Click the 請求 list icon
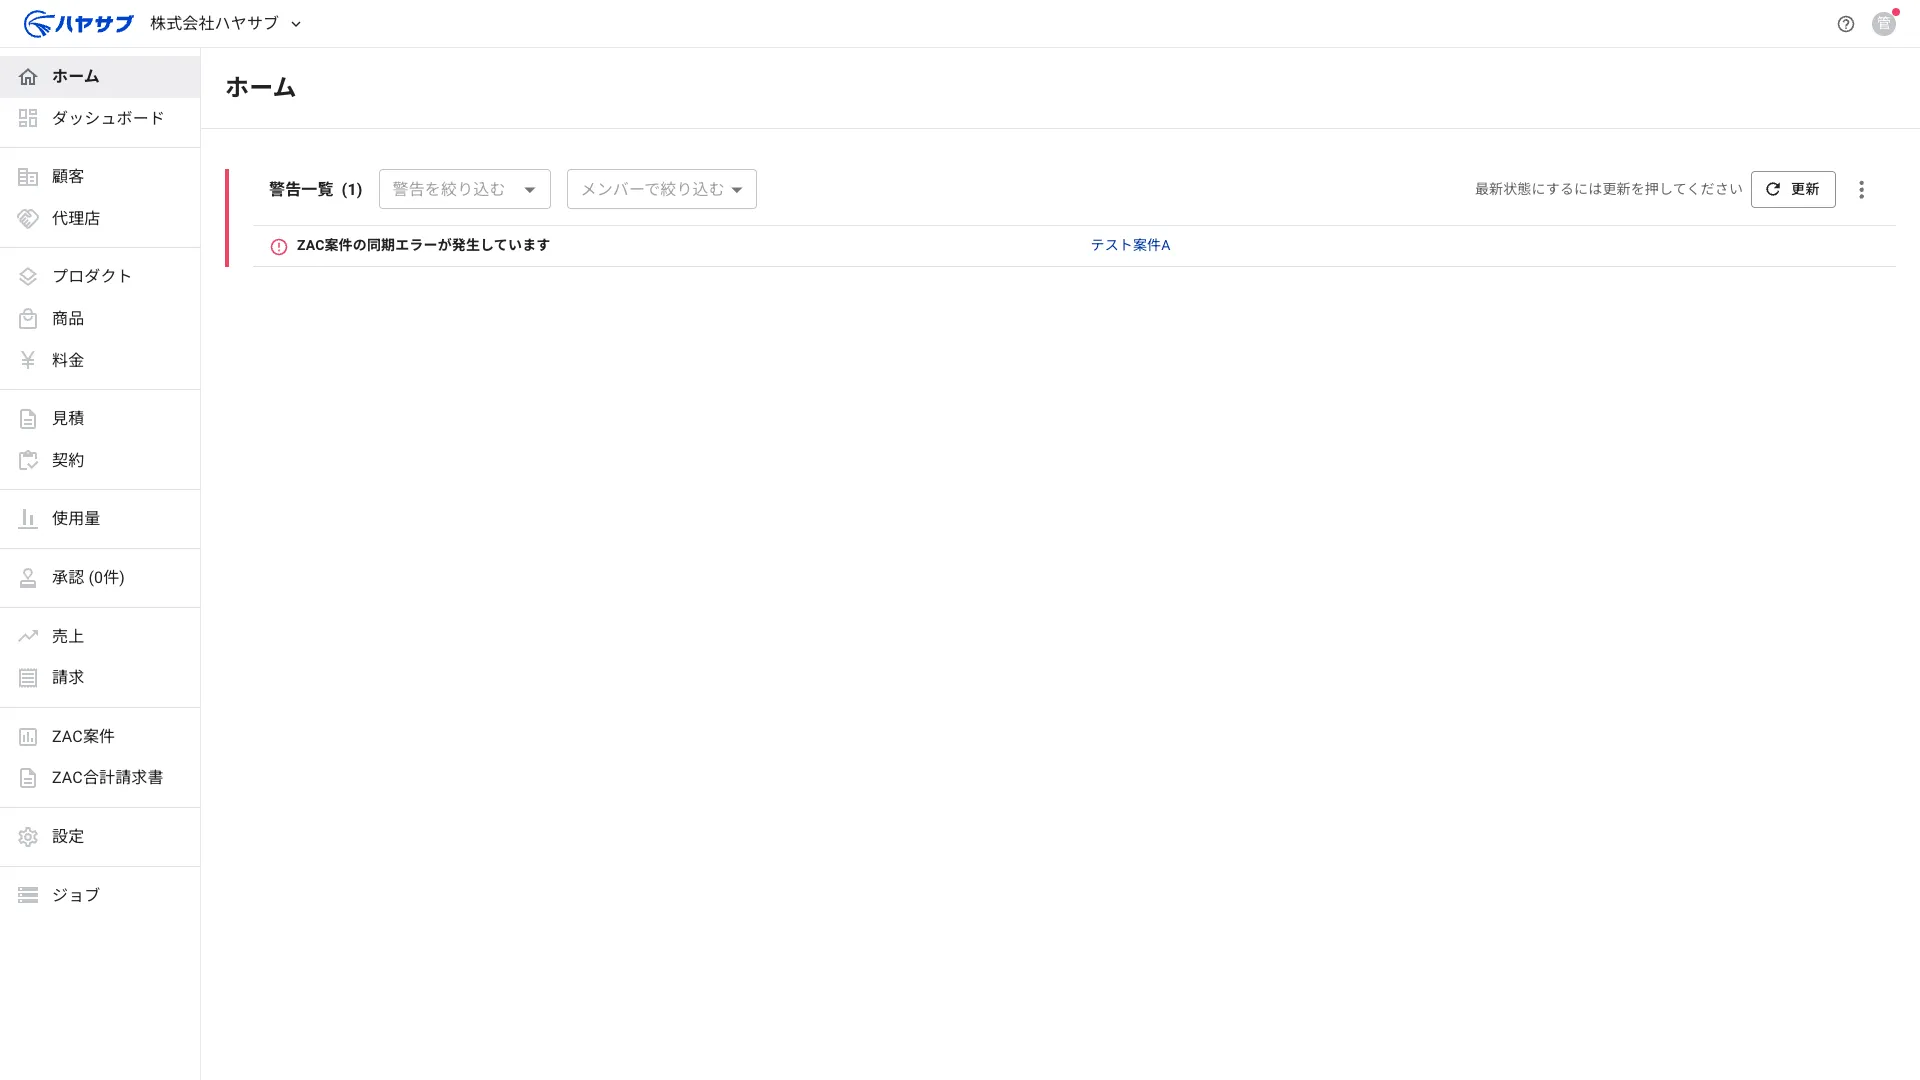 (28, 678)
